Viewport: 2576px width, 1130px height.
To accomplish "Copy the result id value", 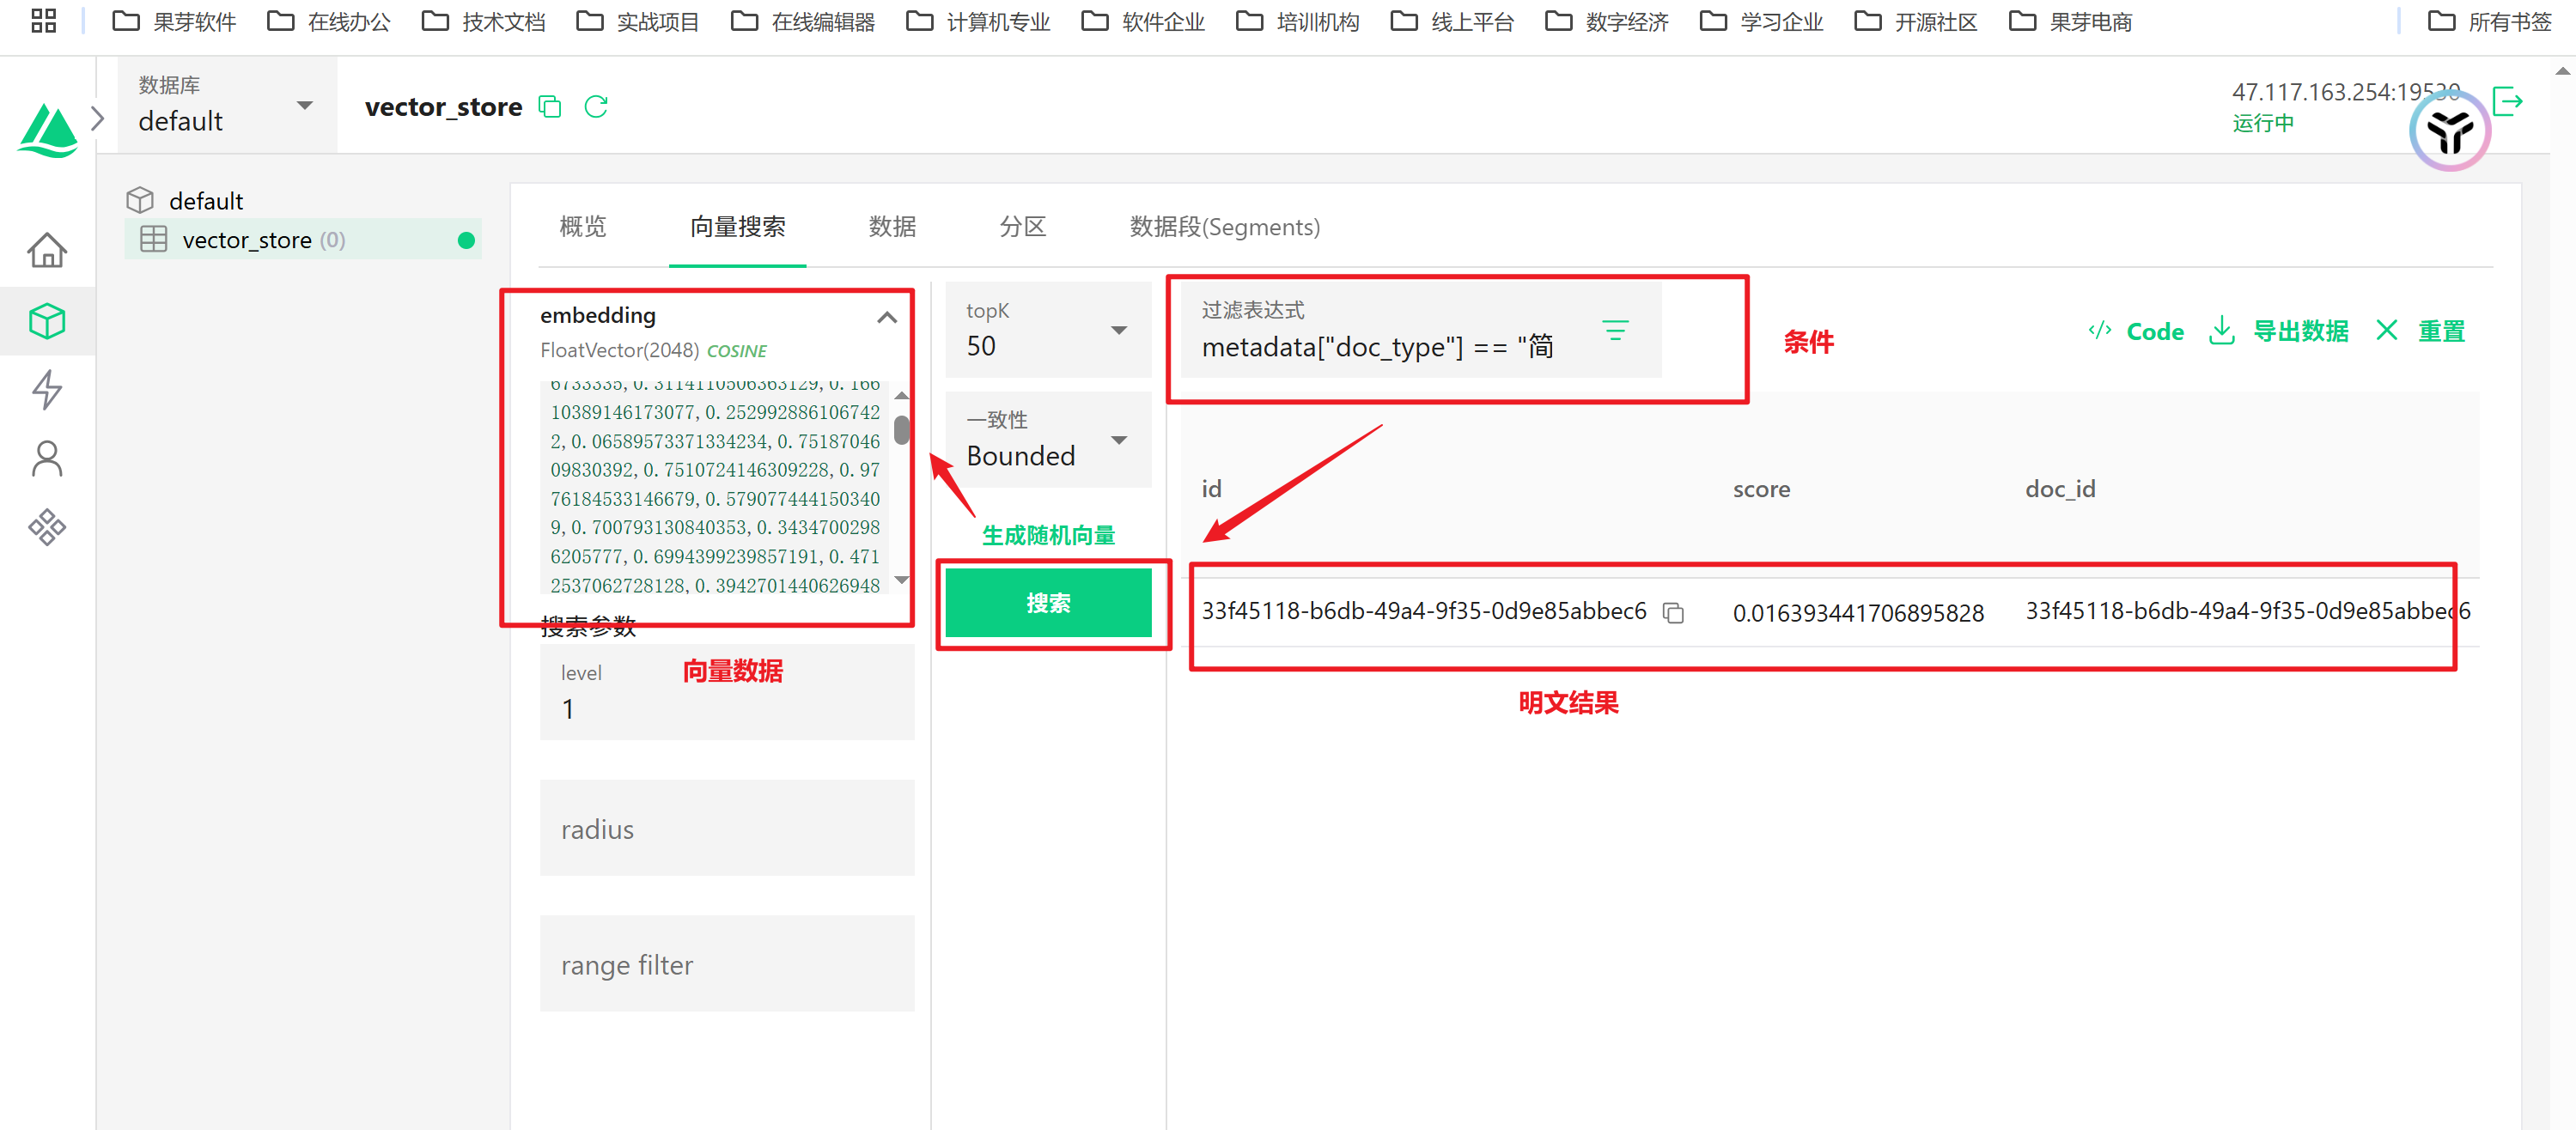I will (1673, 612).
